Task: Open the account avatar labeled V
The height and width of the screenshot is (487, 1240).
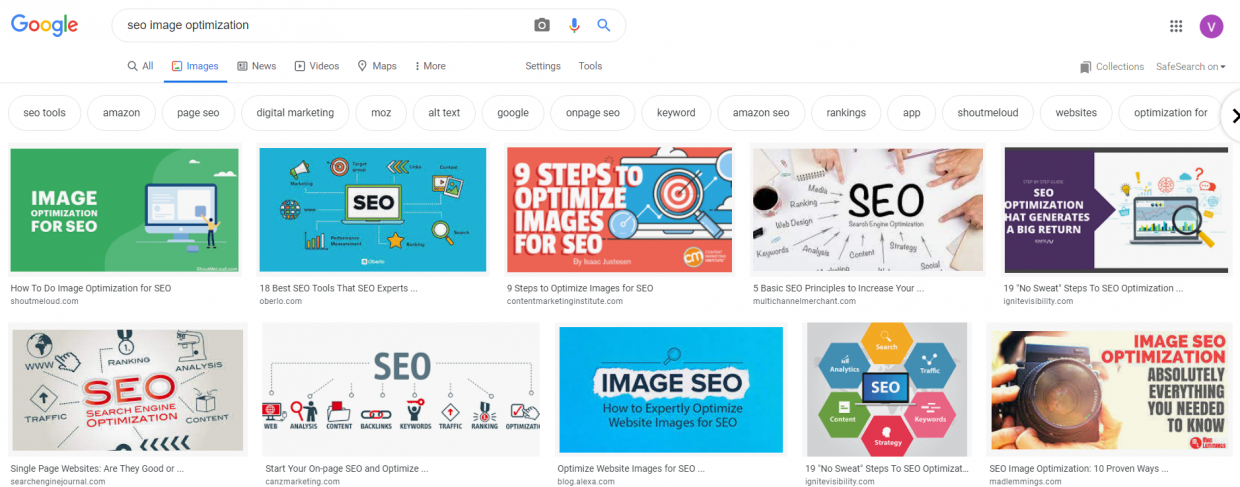Action: (1211, 26)
